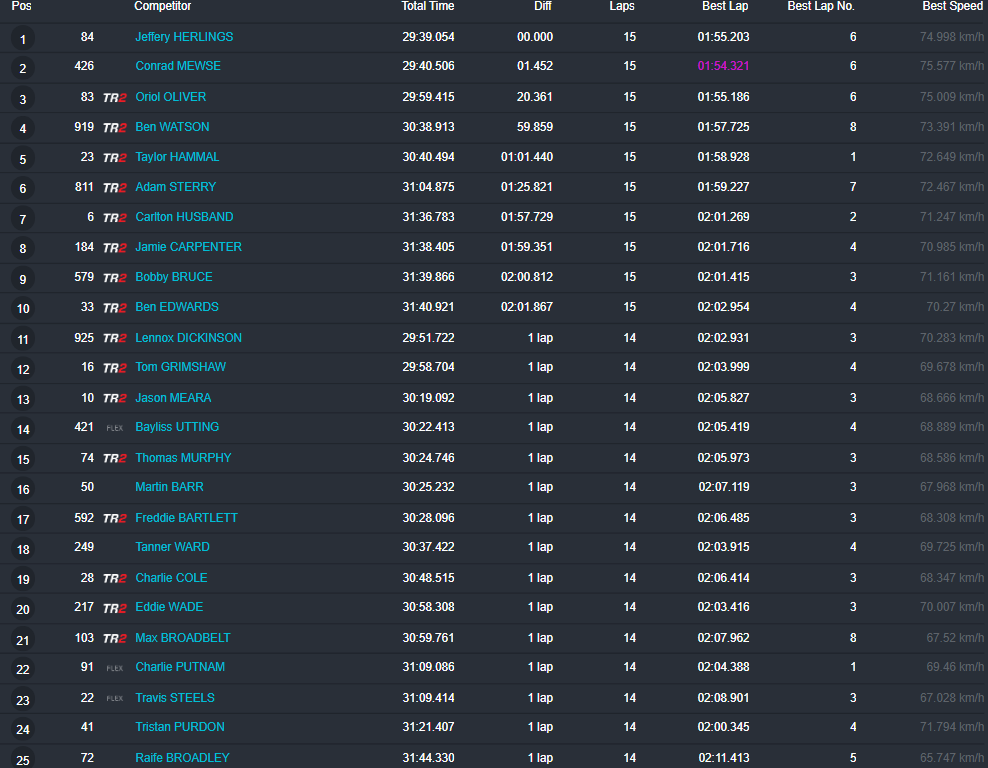
Task: Click the TR2 badge next to Adam STERRY
Action: [115, 187]
